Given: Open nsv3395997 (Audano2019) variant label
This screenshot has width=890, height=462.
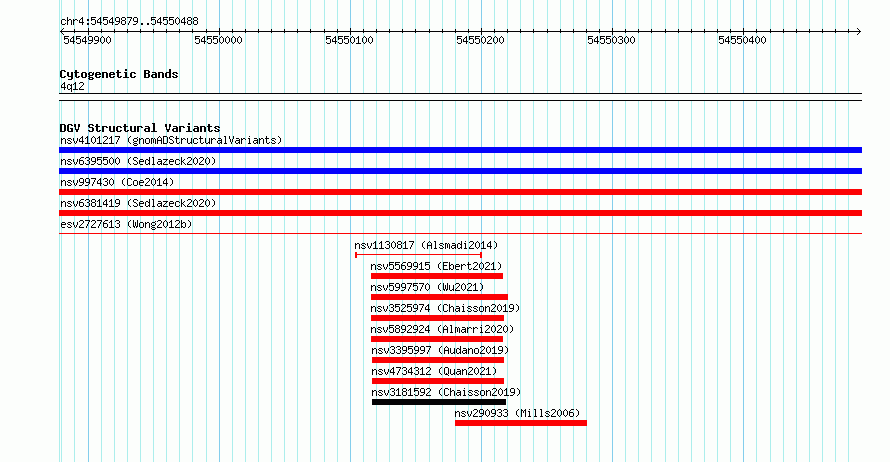Looking at the screenshot, I should pyautogui.click(x=440, y=350).
